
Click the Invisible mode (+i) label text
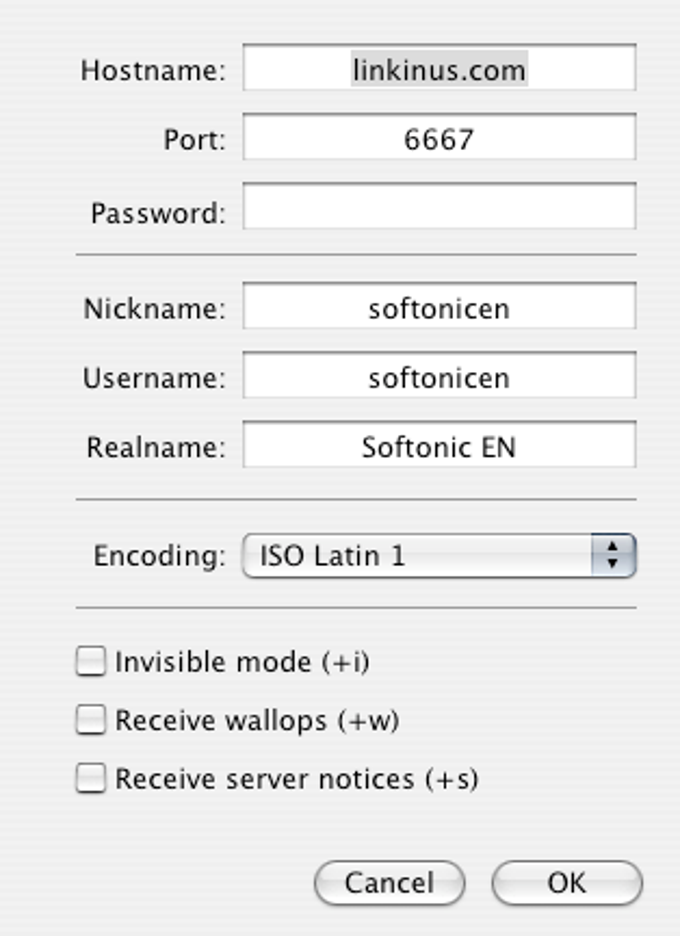coord(242,662)
